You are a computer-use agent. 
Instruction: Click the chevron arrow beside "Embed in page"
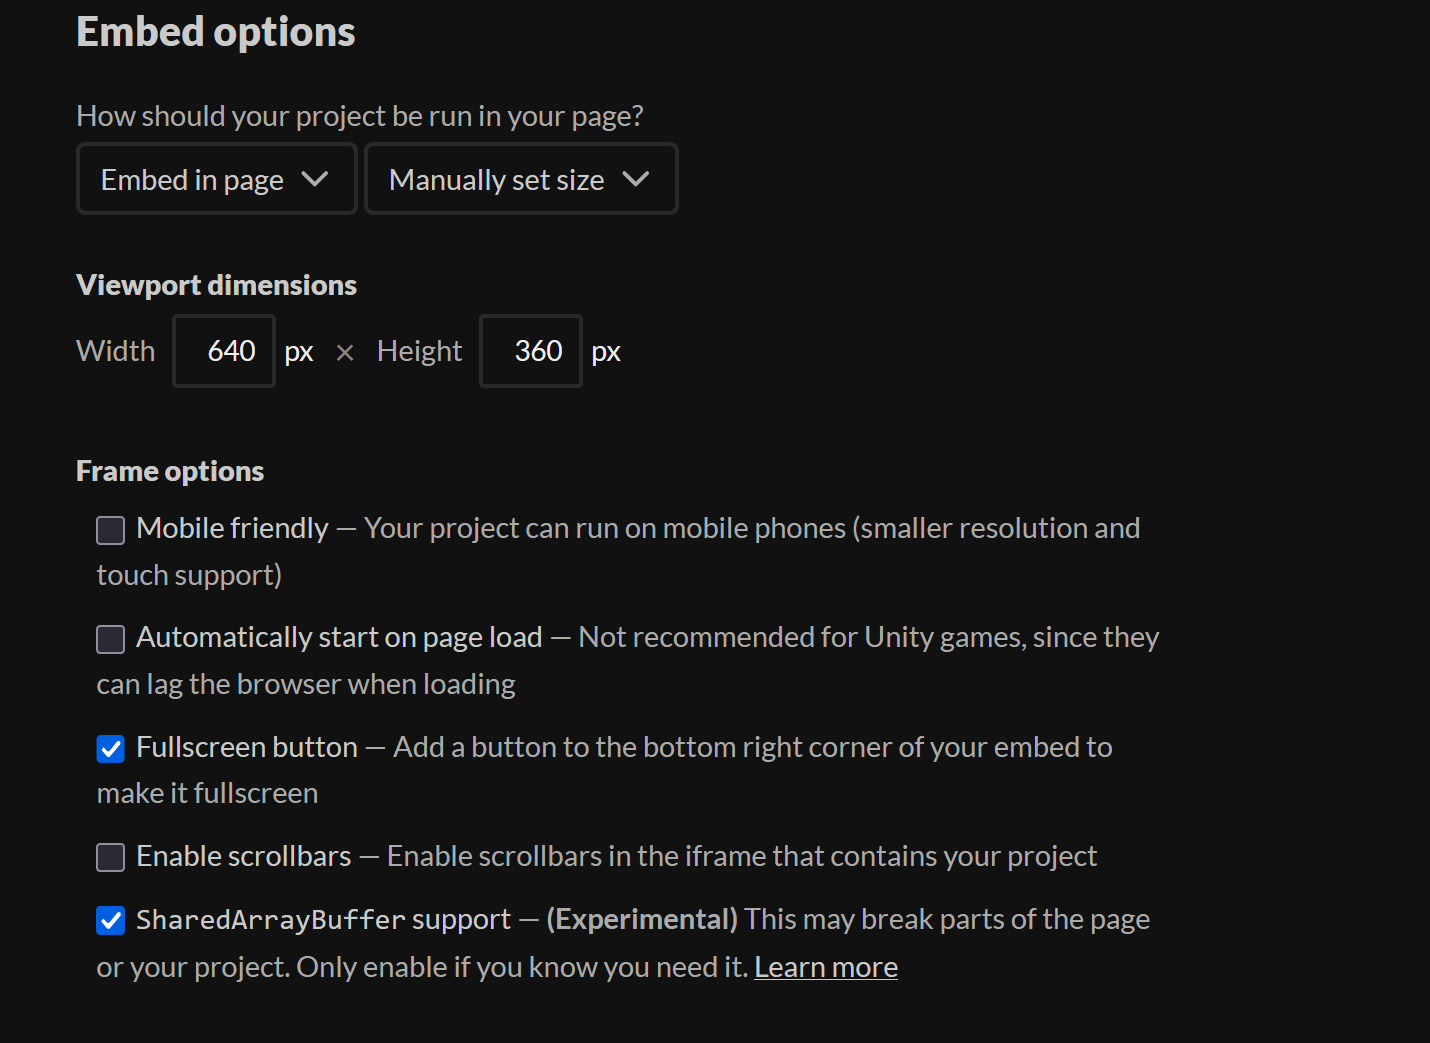coord(315,179)
